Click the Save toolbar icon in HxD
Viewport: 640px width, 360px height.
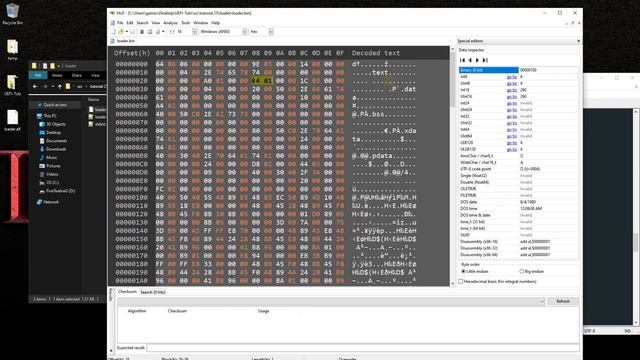[133, 31]
